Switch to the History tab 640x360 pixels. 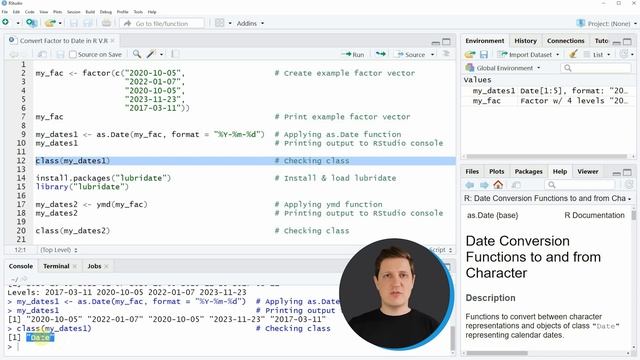pyautogui.click(x=525, y=41)
